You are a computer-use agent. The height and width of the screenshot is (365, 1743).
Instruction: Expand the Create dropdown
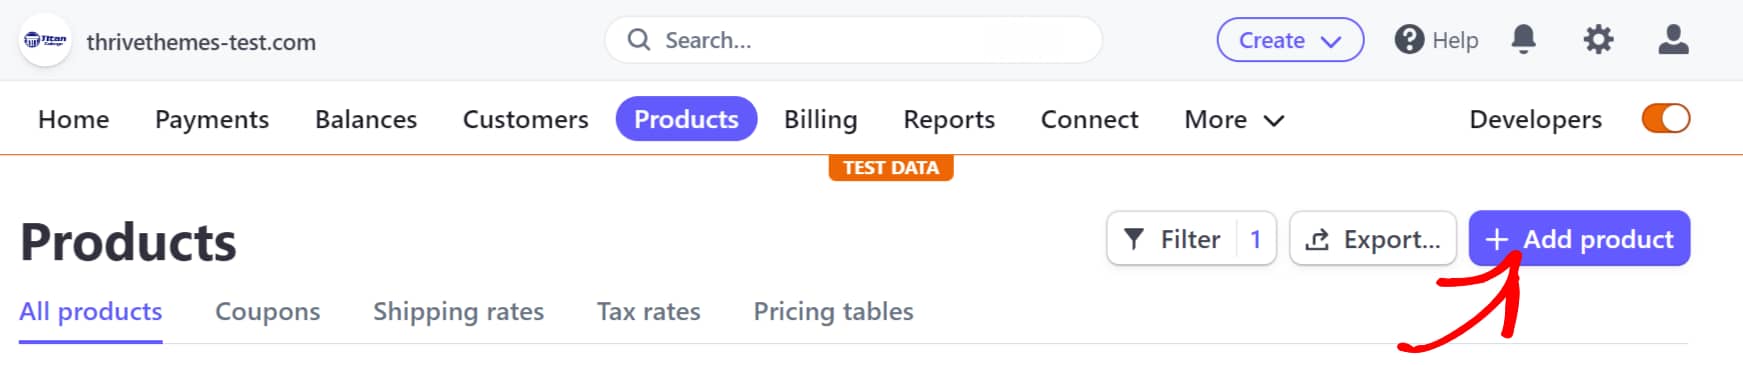[1290, 40]
